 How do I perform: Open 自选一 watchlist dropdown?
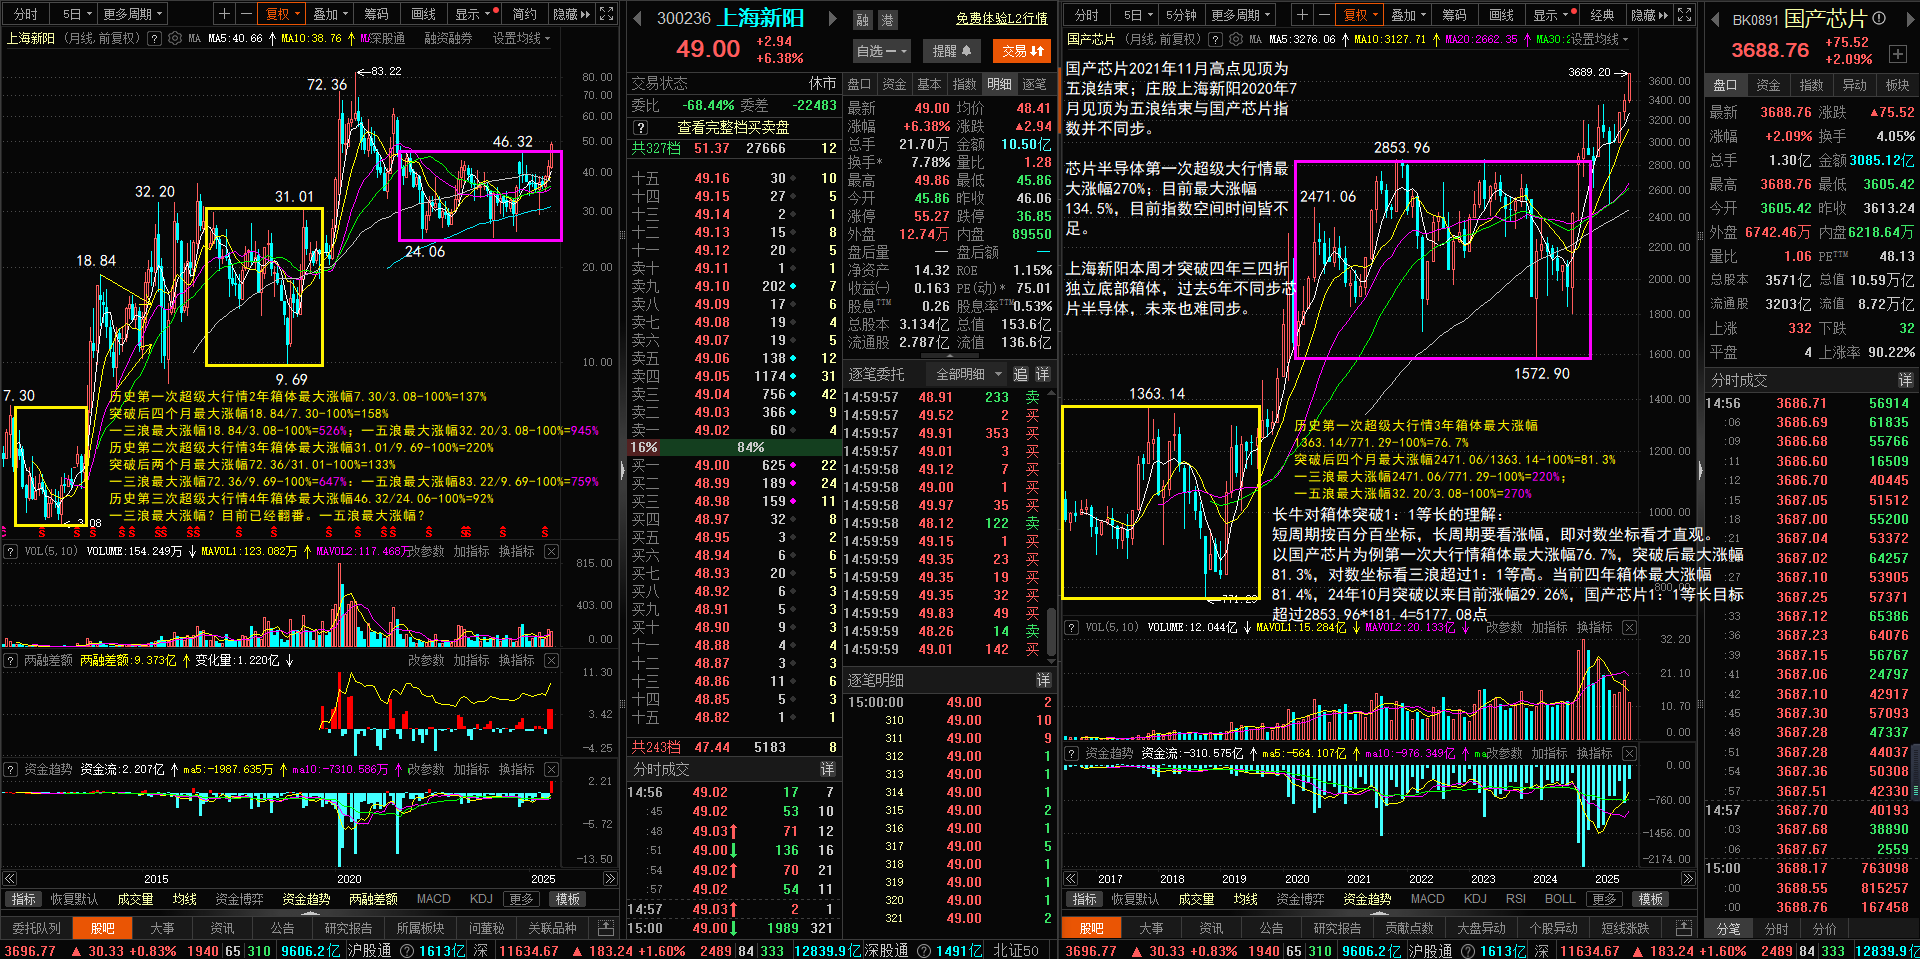(881, 51)
